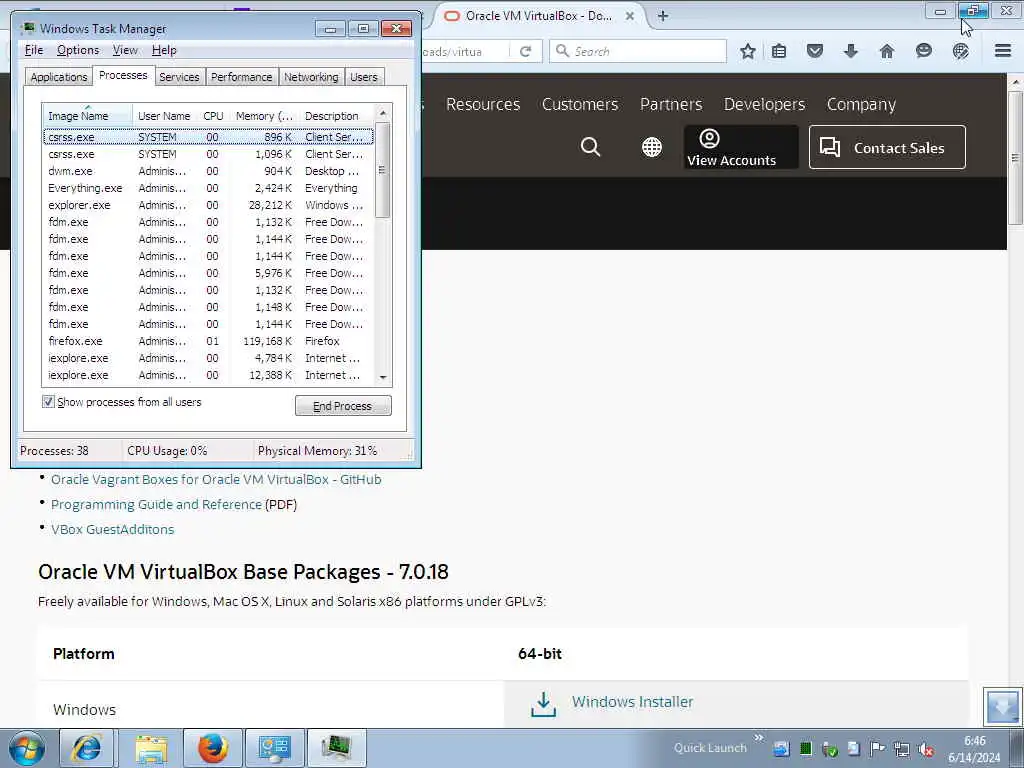
Task: Click the green CPU meter tray icon
Action: click(806, 749)
